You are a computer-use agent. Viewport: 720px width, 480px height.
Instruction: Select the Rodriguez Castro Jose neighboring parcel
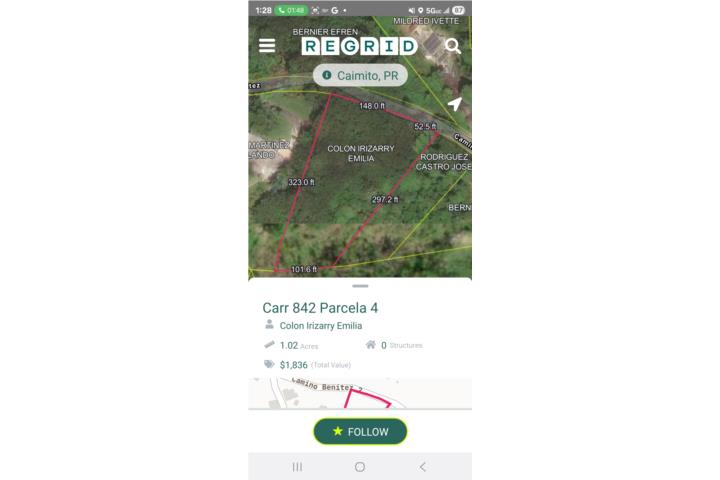tap(443, 162)
